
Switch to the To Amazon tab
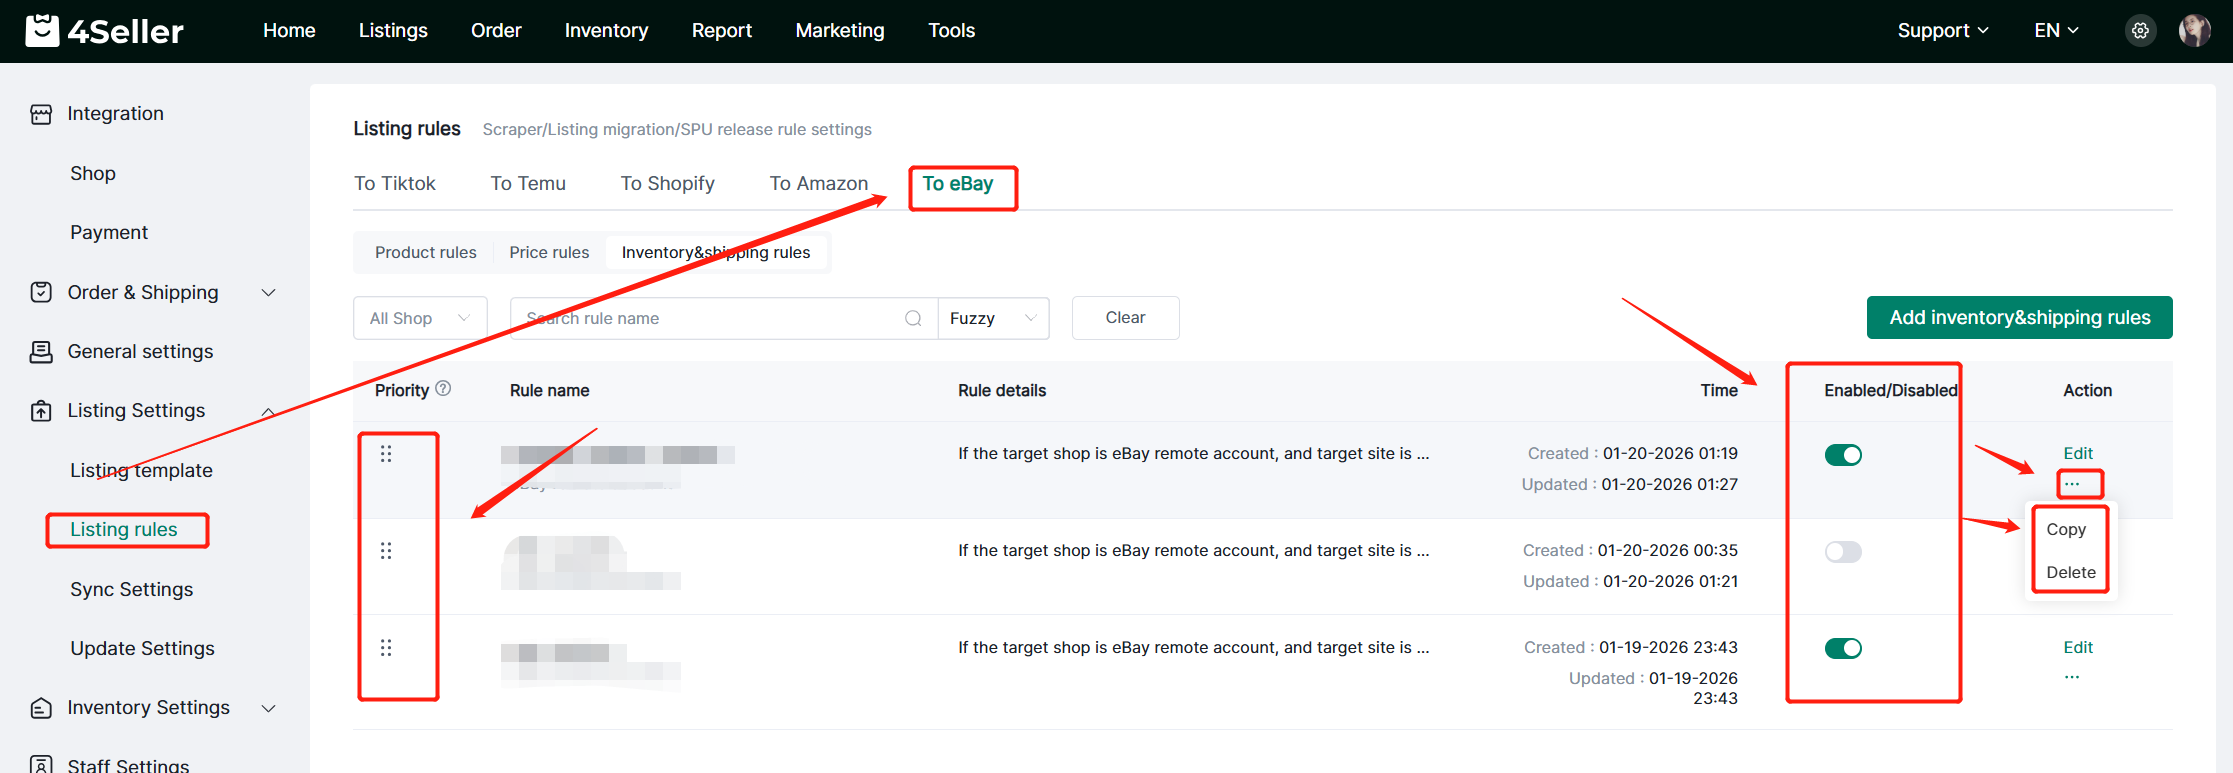tap(818, 184)
